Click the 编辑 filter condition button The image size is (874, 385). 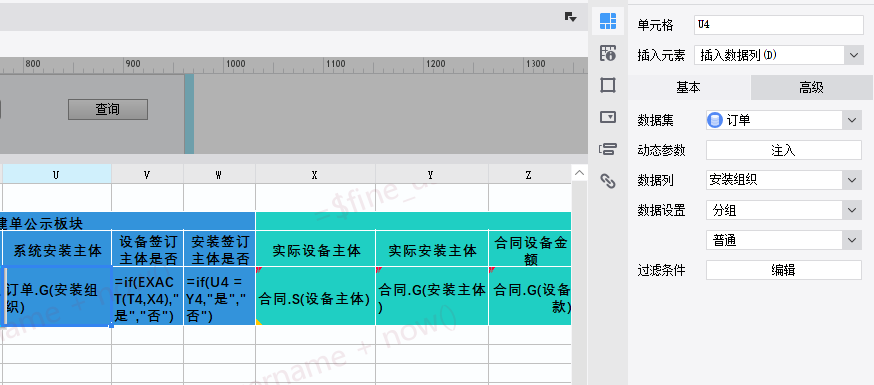784,270
